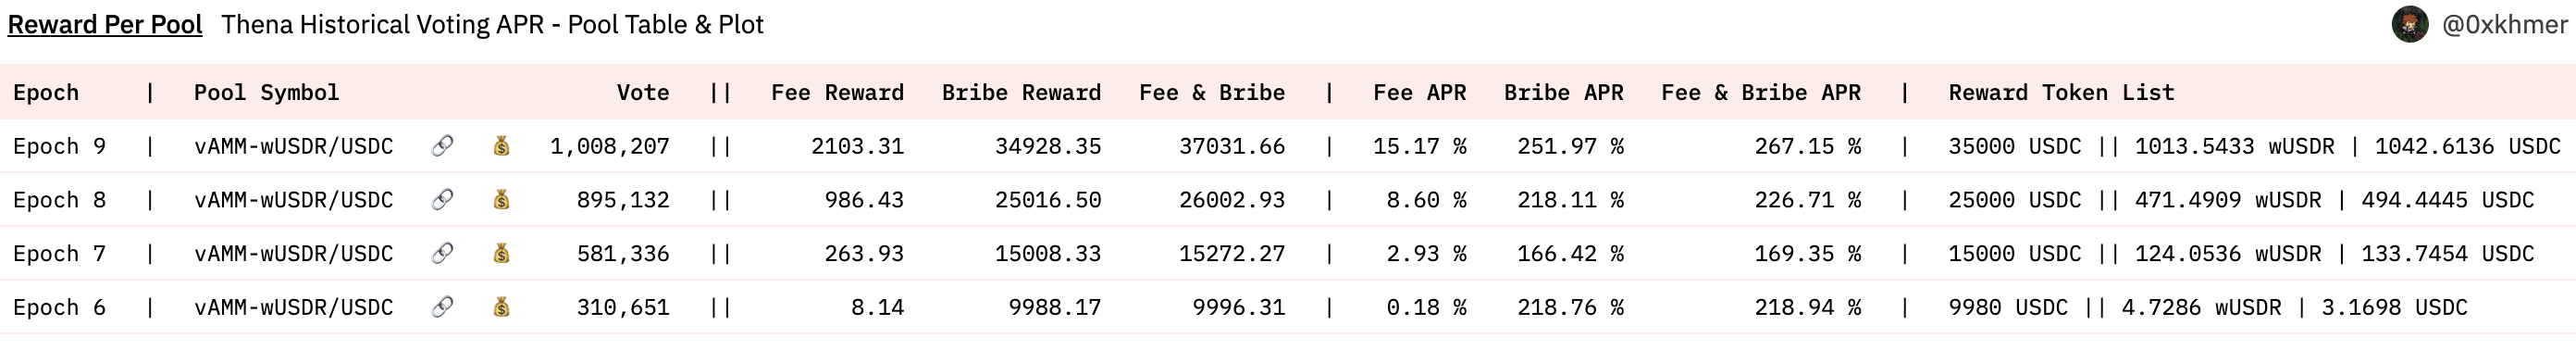Open the chain link icon for Epoch 6
This screenshot has width=2576, height=350.
[442, 307]
